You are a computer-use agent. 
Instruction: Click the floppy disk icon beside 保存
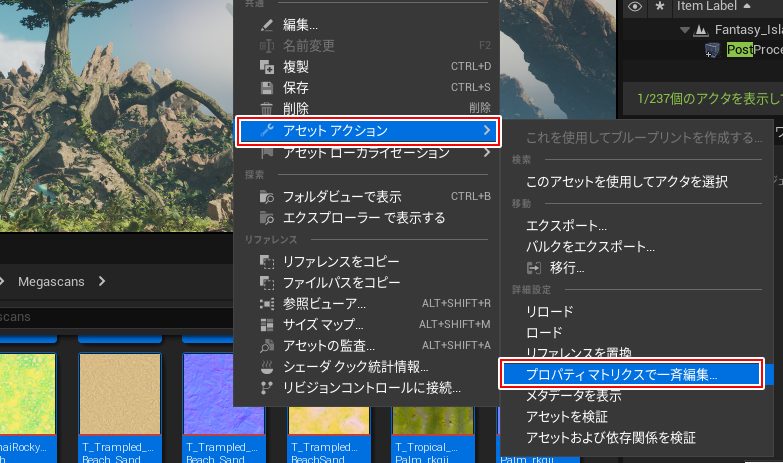tap(266, 88)
